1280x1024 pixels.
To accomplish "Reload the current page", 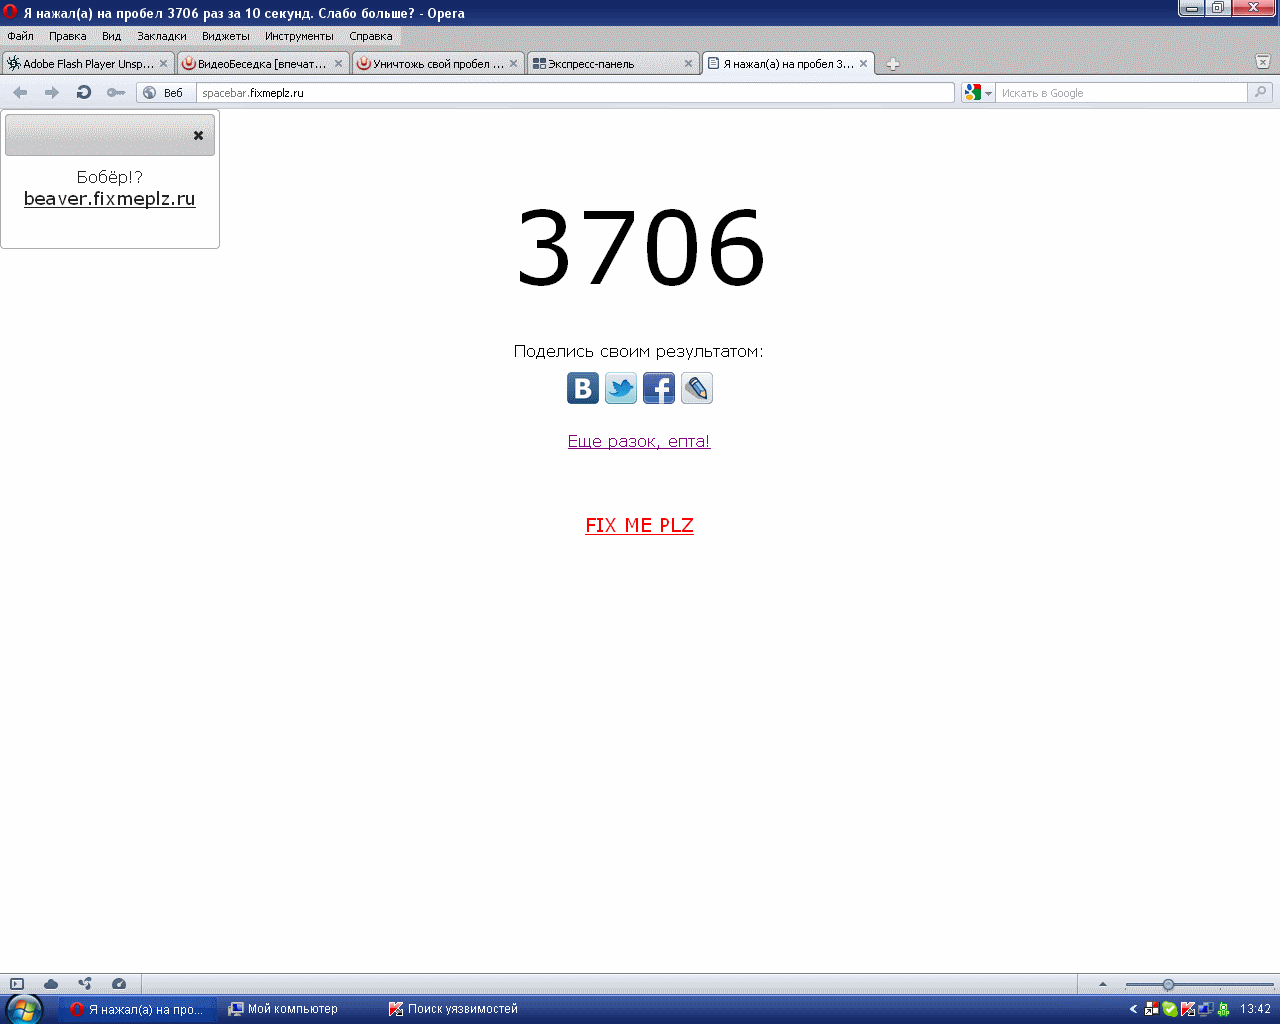I will 83,92.
